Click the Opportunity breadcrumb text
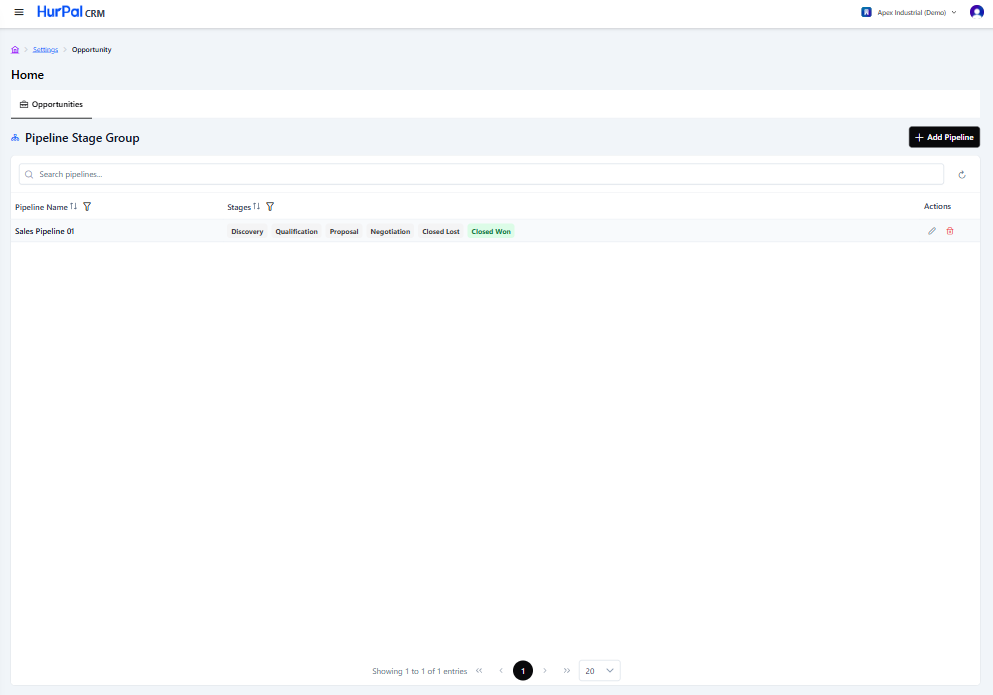The width and height of the screenshot is (993, 695). click(91, 49)
